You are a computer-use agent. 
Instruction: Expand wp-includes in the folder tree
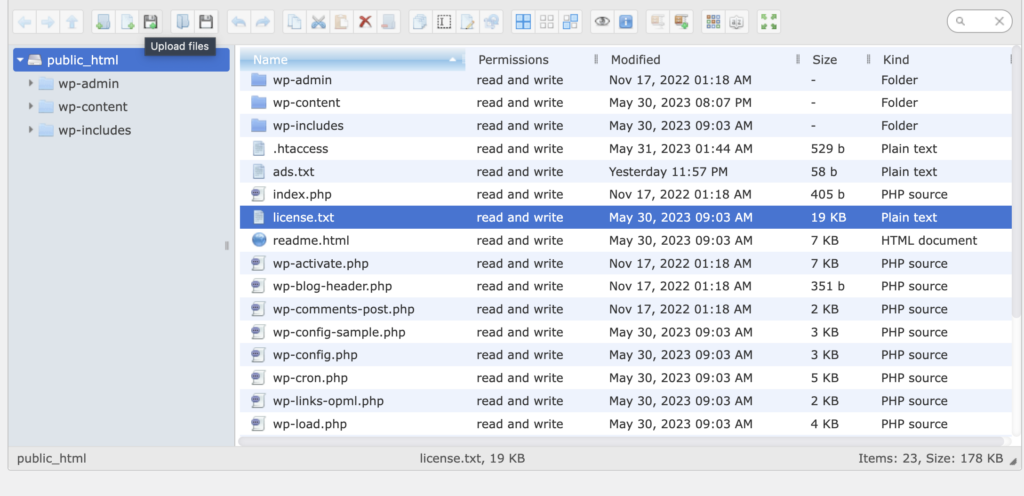(31, 130)
